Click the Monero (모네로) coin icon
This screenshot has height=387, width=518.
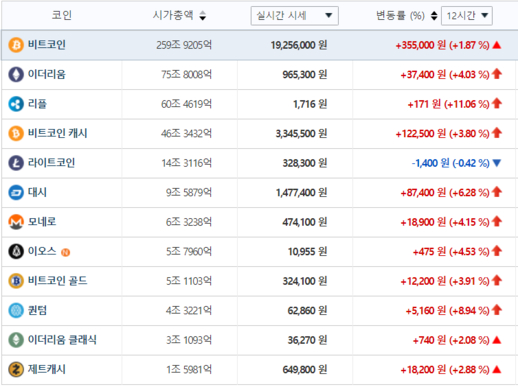16,222
